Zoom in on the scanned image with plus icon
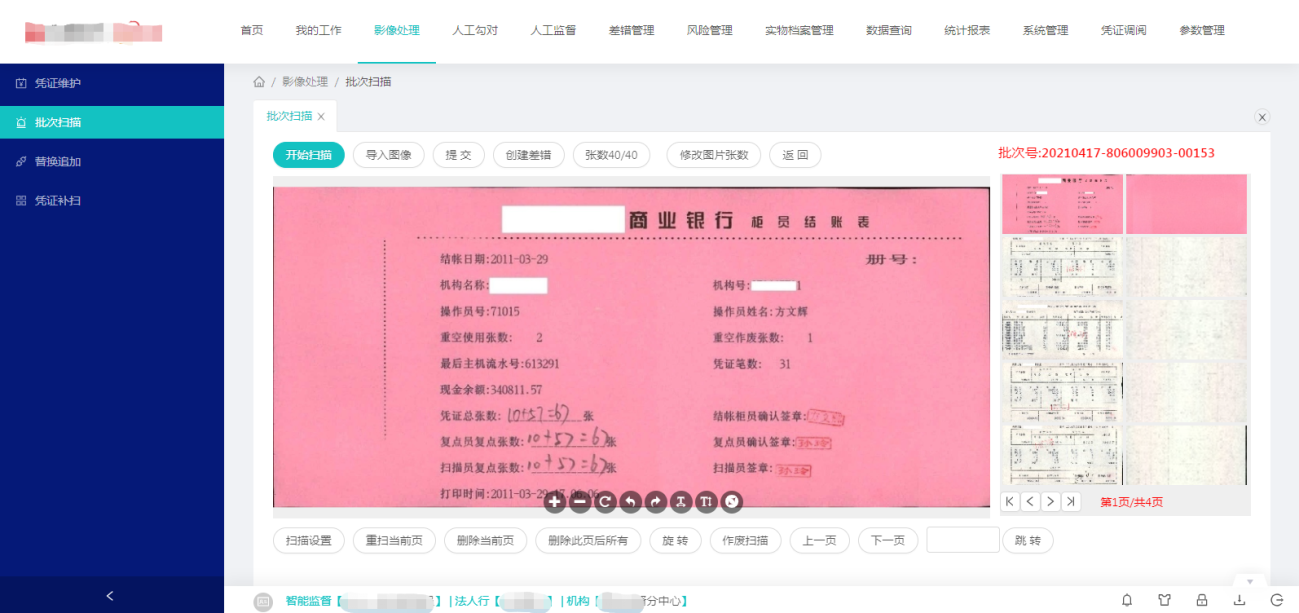The width and height of the screenshot is (1299, 613). point(555,502)
